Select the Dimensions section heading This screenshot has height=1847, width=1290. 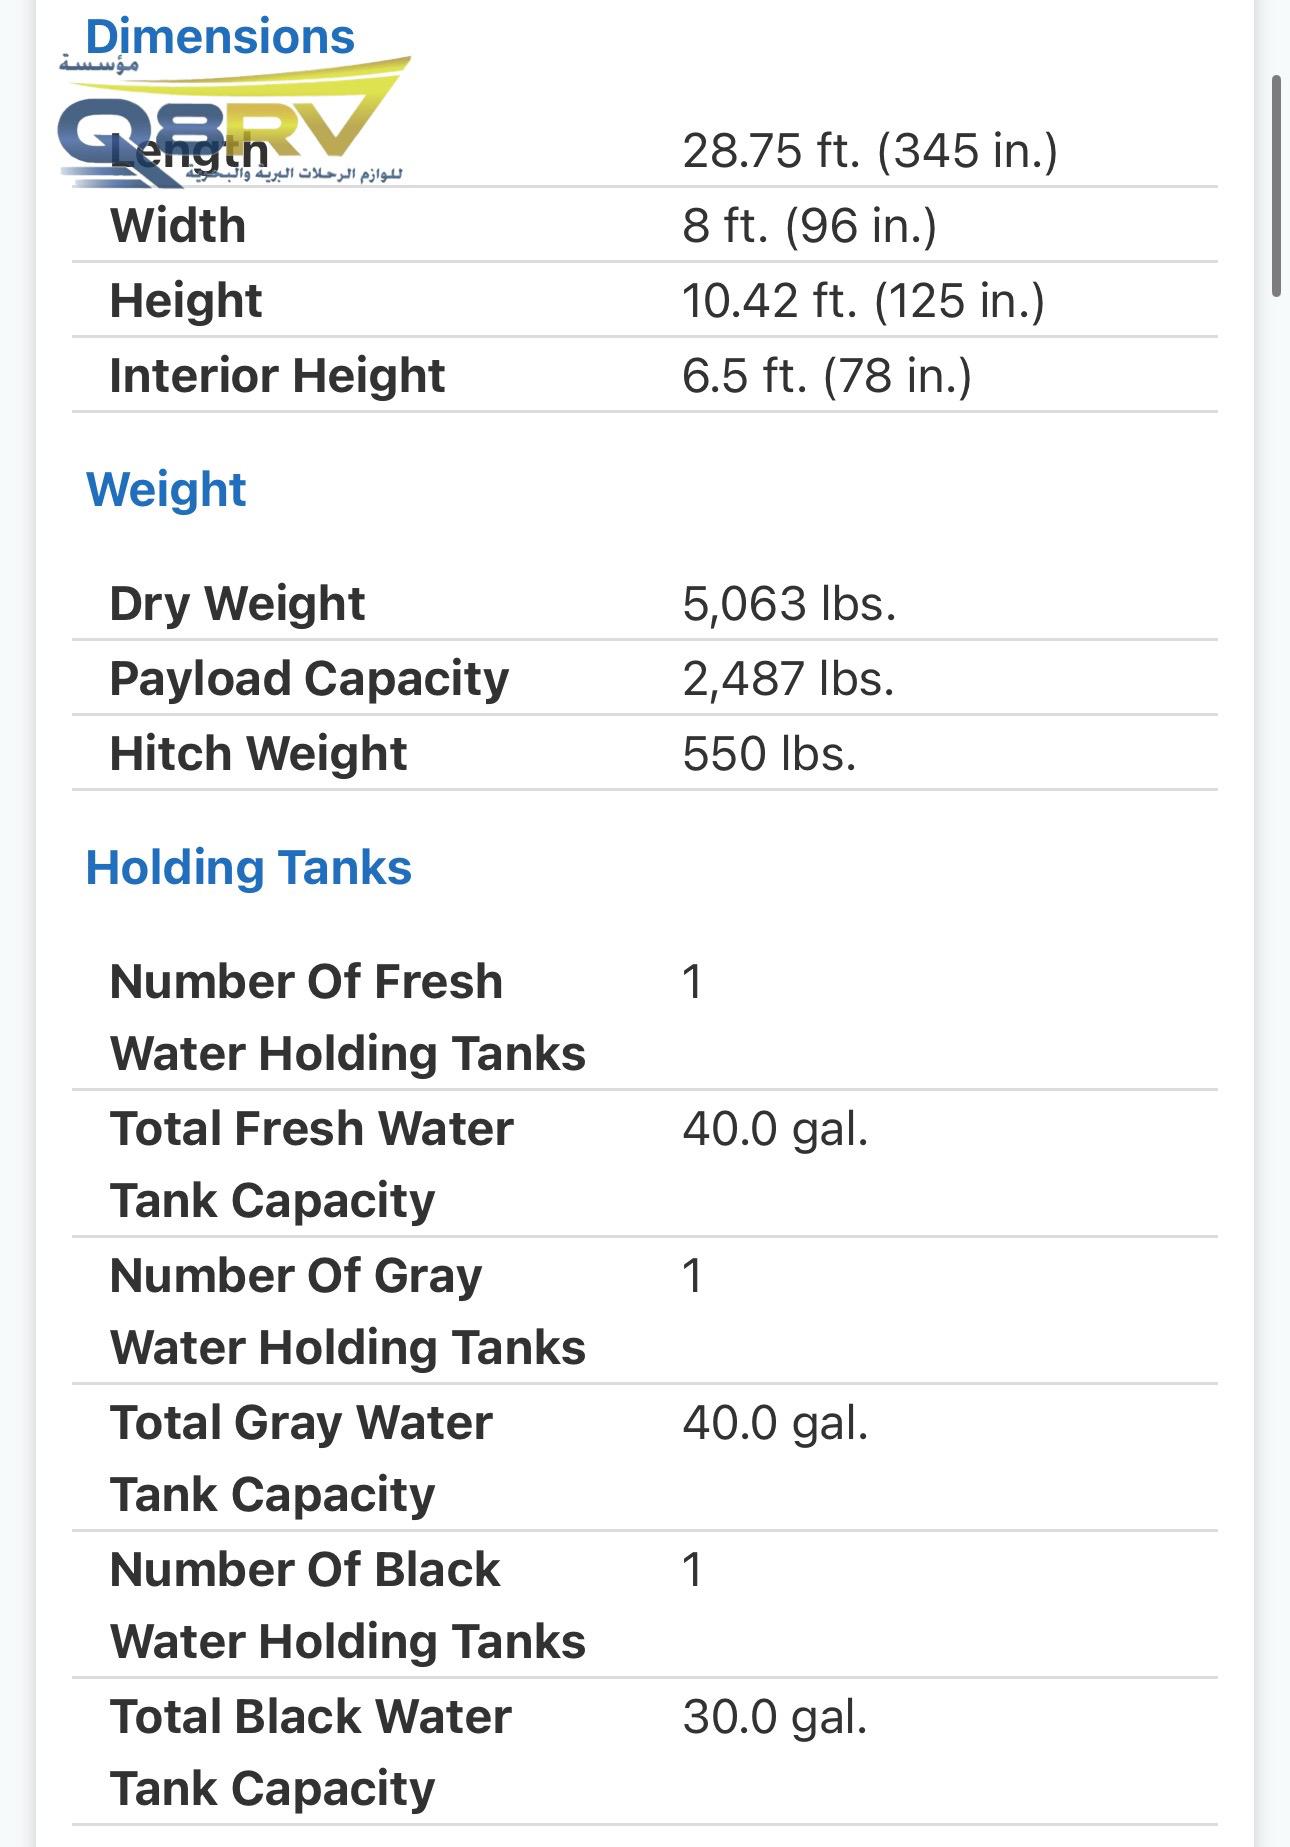(220, 37)
